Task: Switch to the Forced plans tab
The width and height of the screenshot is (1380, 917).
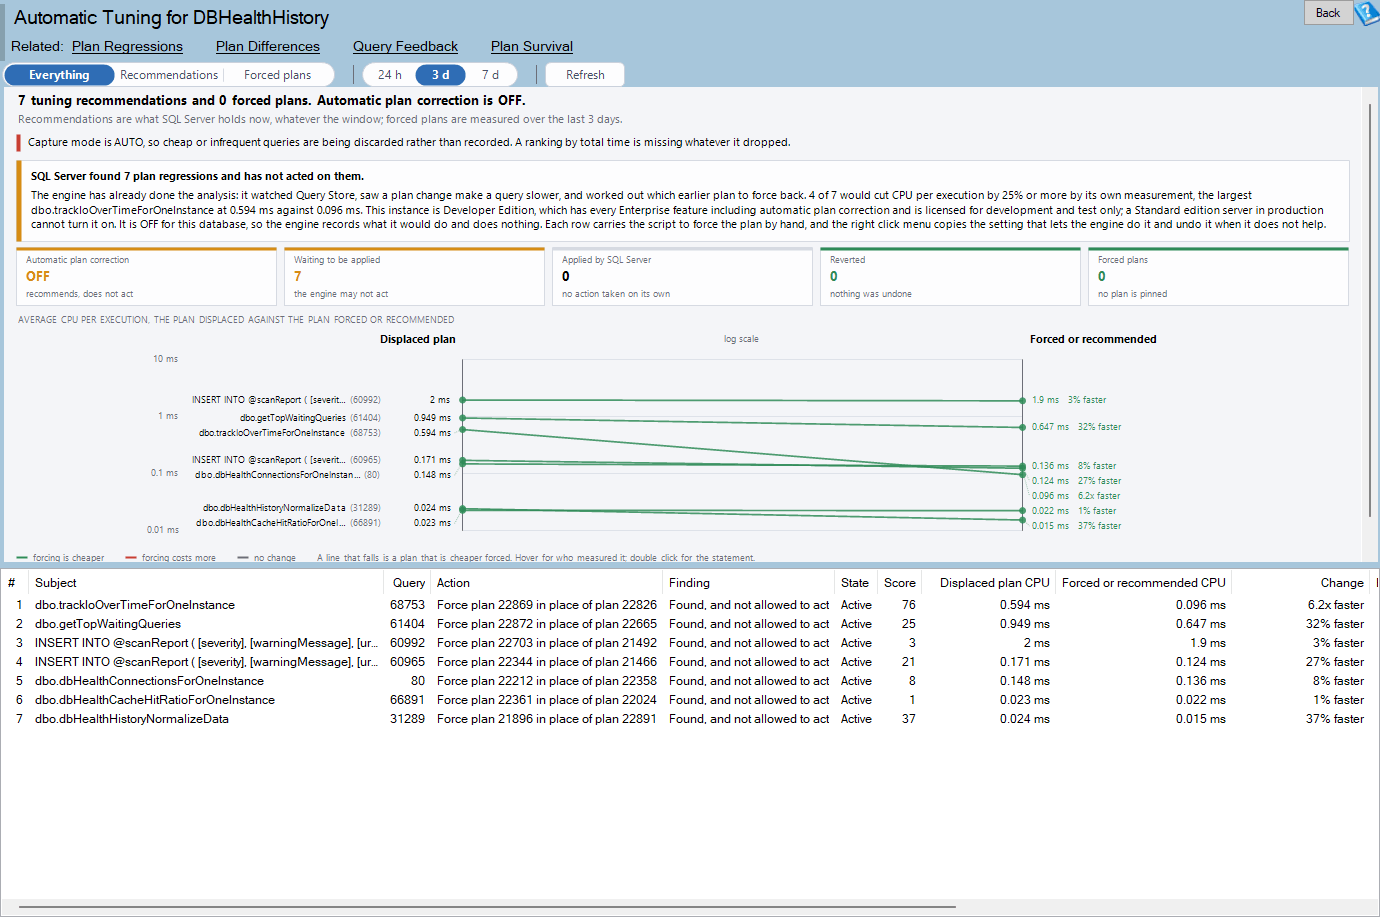Action: pyautogui.click(x=277, y=75)
